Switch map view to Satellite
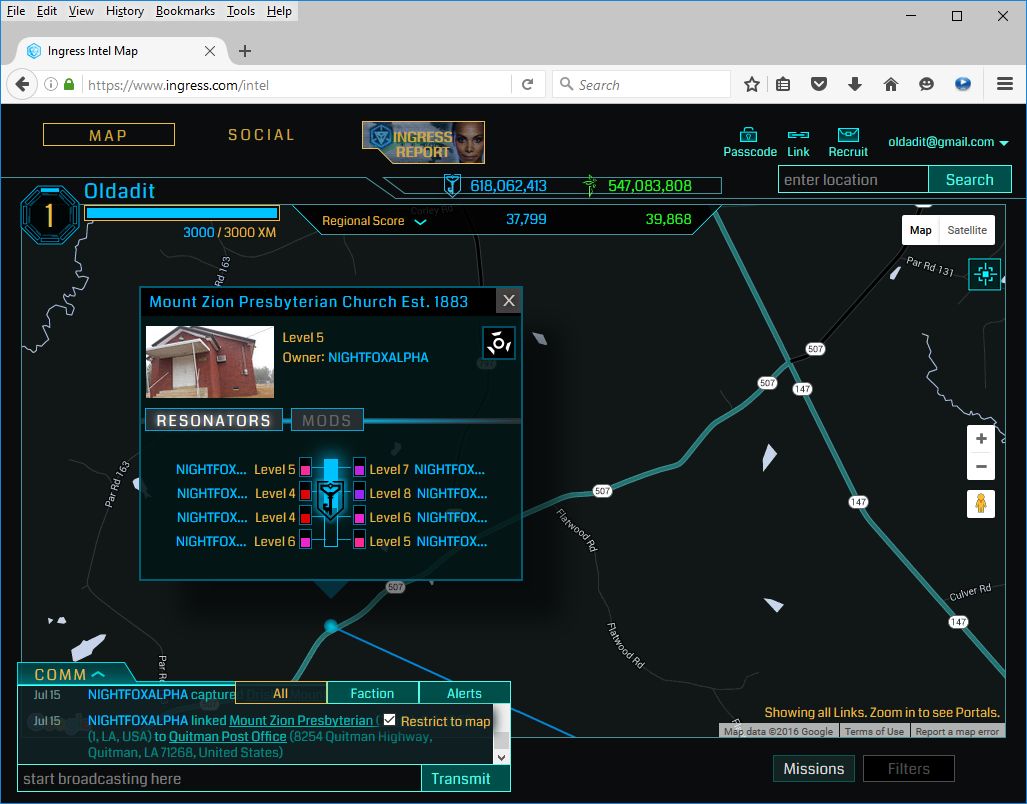 coord(967,230)
